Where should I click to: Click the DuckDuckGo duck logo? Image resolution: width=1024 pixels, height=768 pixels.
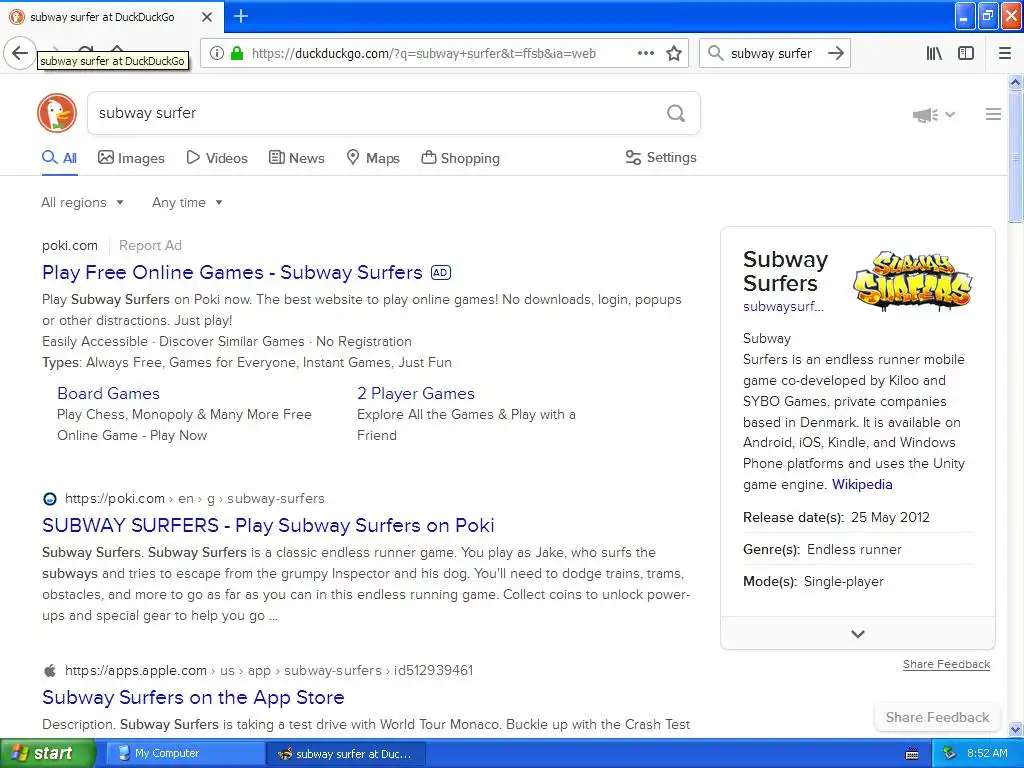tap(57, 113)
